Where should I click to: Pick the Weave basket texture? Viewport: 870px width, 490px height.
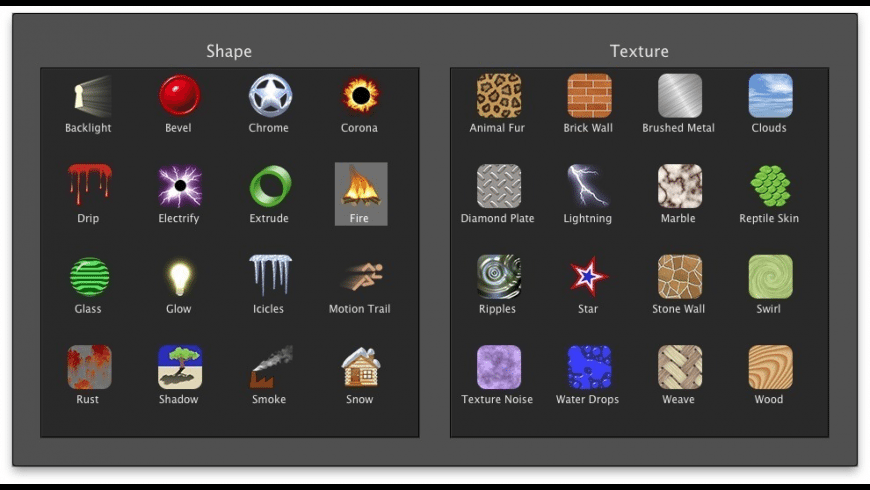(680, 367)
